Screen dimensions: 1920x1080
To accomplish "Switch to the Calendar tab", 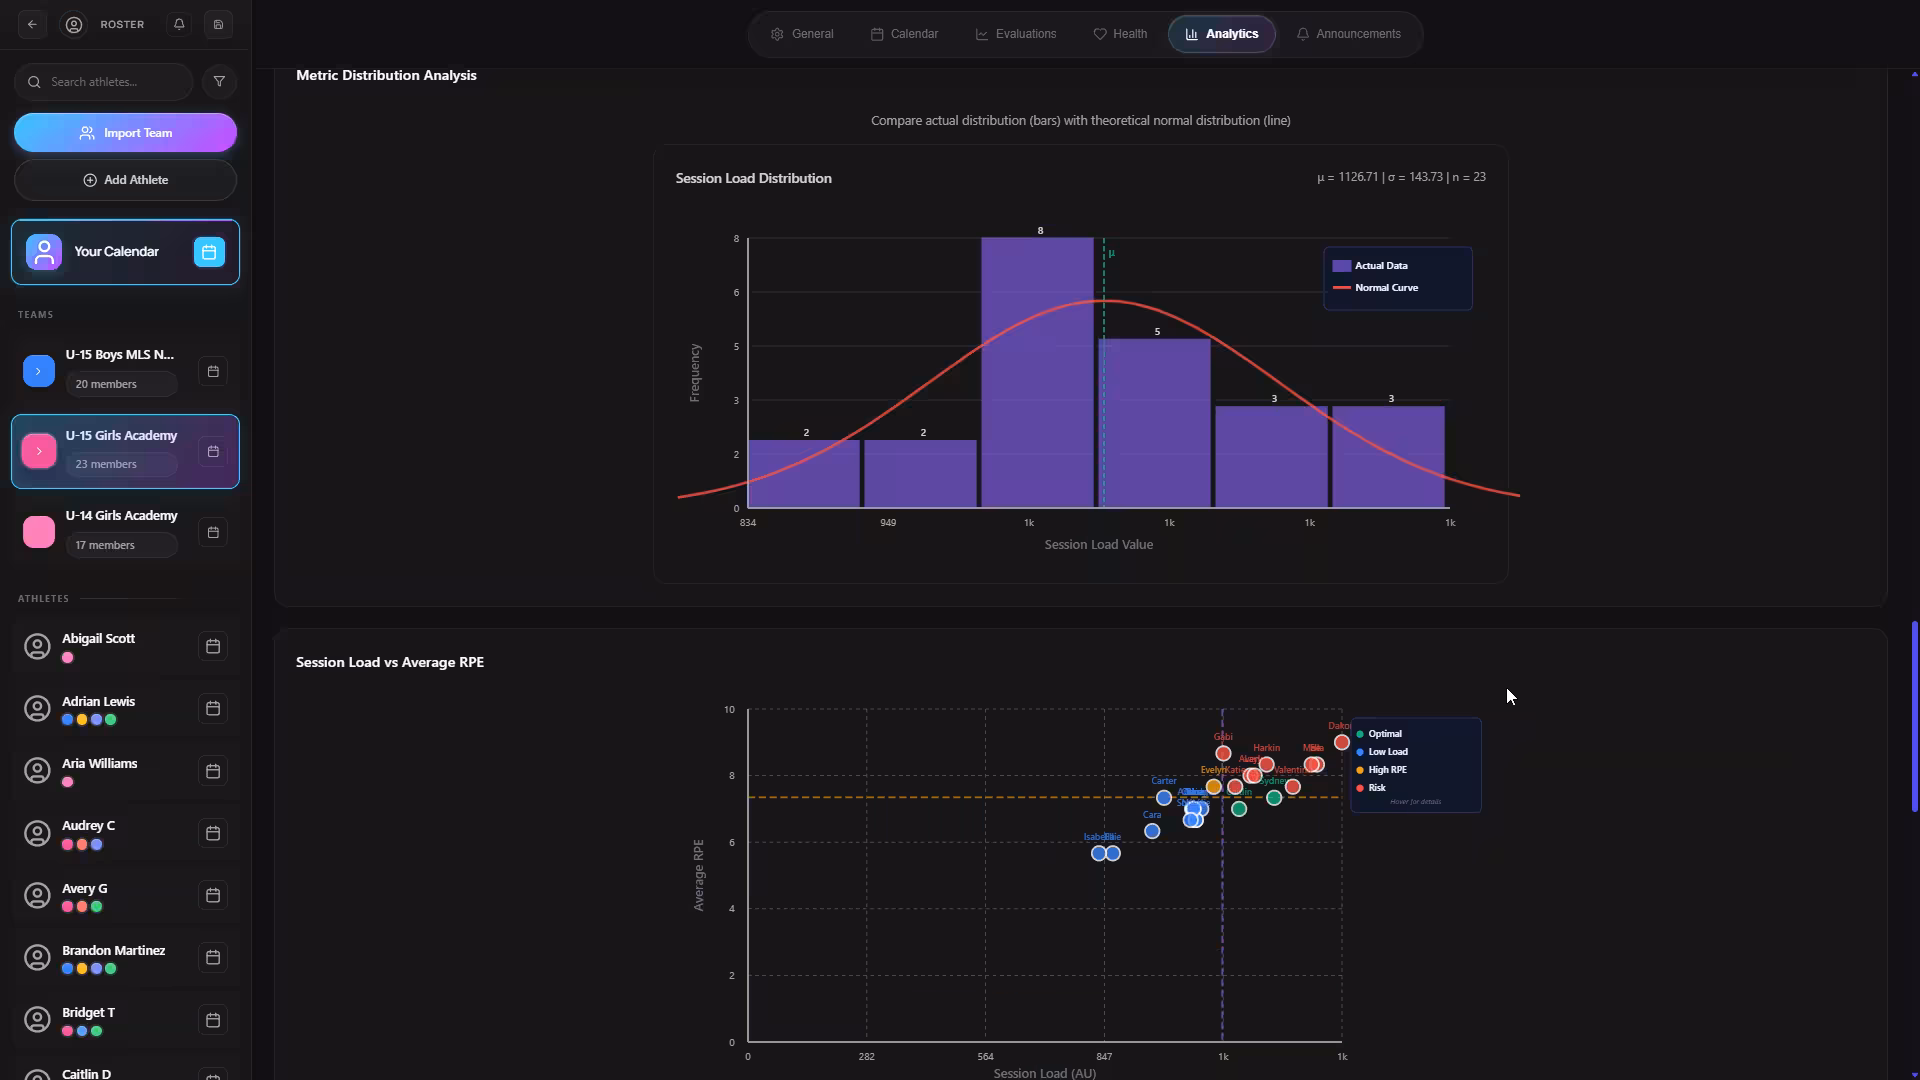I will (x=904, y=34).
